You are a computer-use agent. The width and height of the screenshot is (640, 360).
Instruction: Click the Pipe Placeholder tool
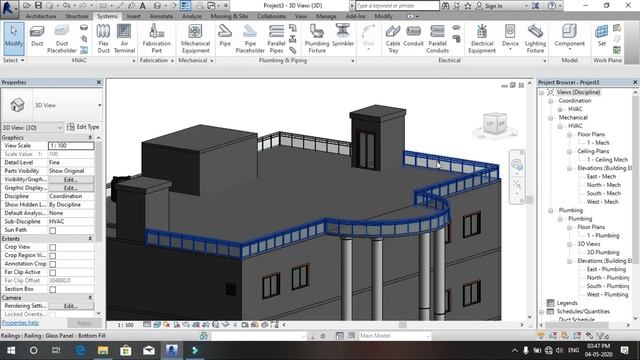250,39
